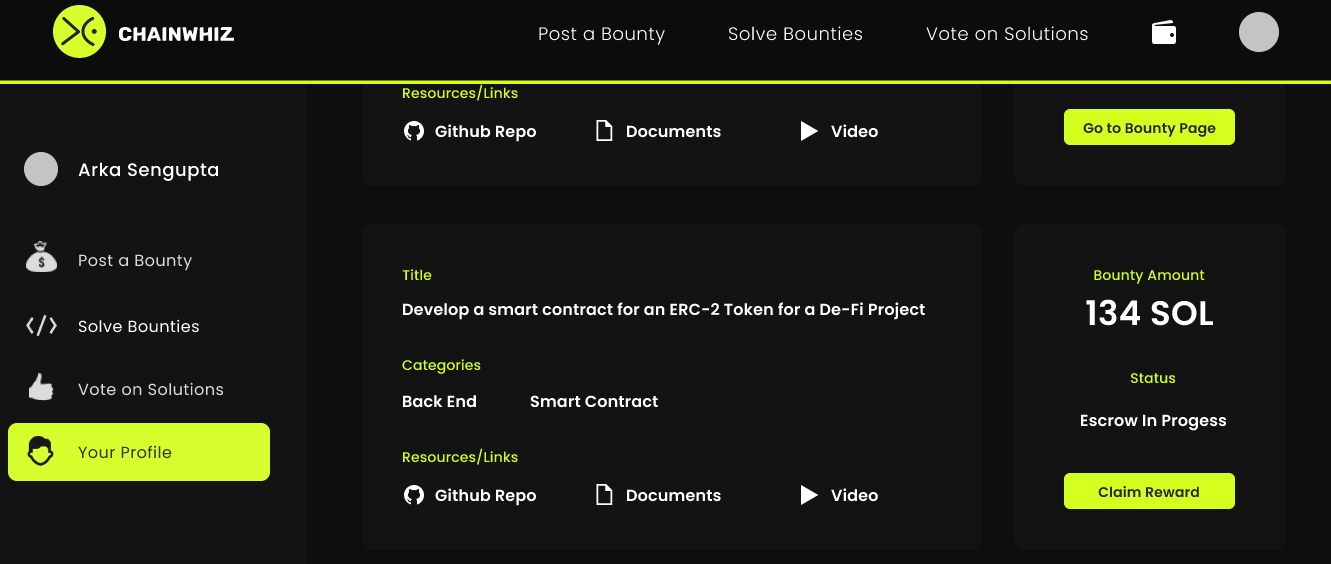The image size is (1331, 564).
Task: Click Arka Sengupta's sidebar avatar
Action: tap(41, 169)
